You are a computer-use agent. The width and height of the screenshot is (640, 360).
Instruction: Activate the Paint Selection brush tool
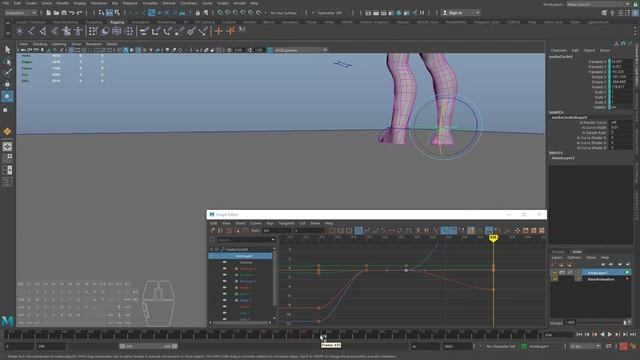pyautogui.click(x=7, y=73)
